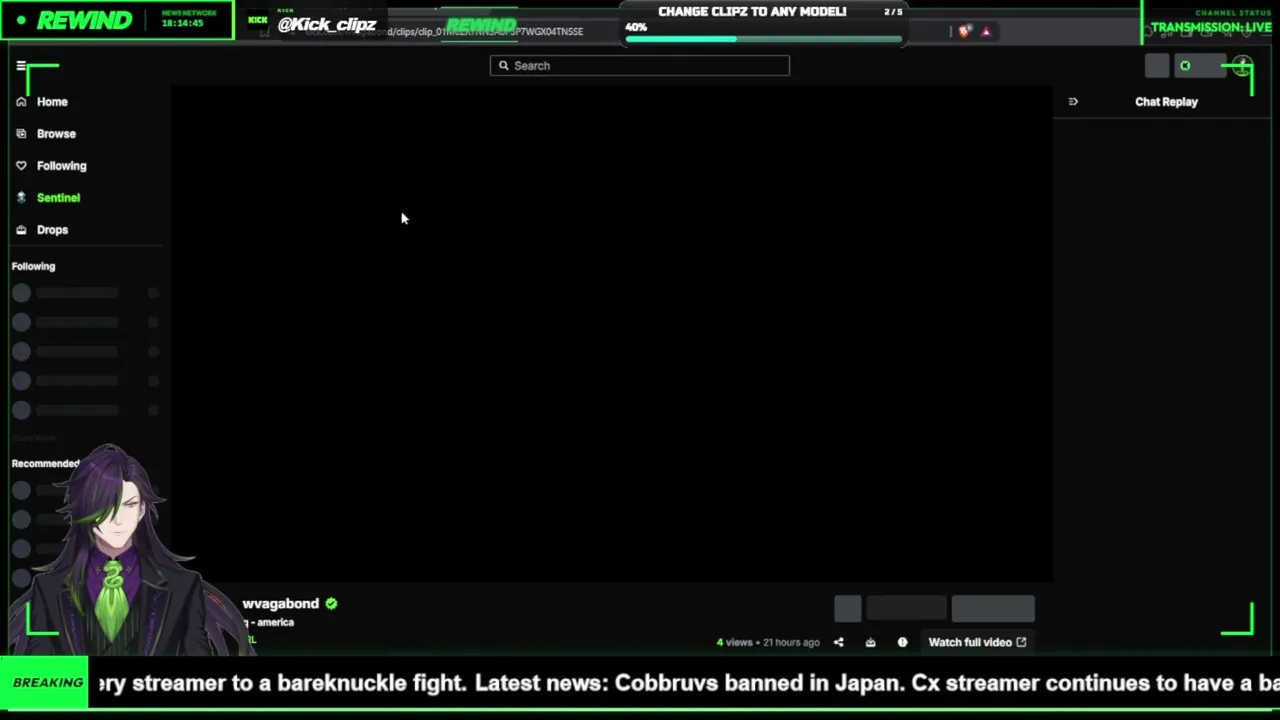Click the green Kick logo icon in header
The image size is (1280, 720).
tap(1185, 66)
